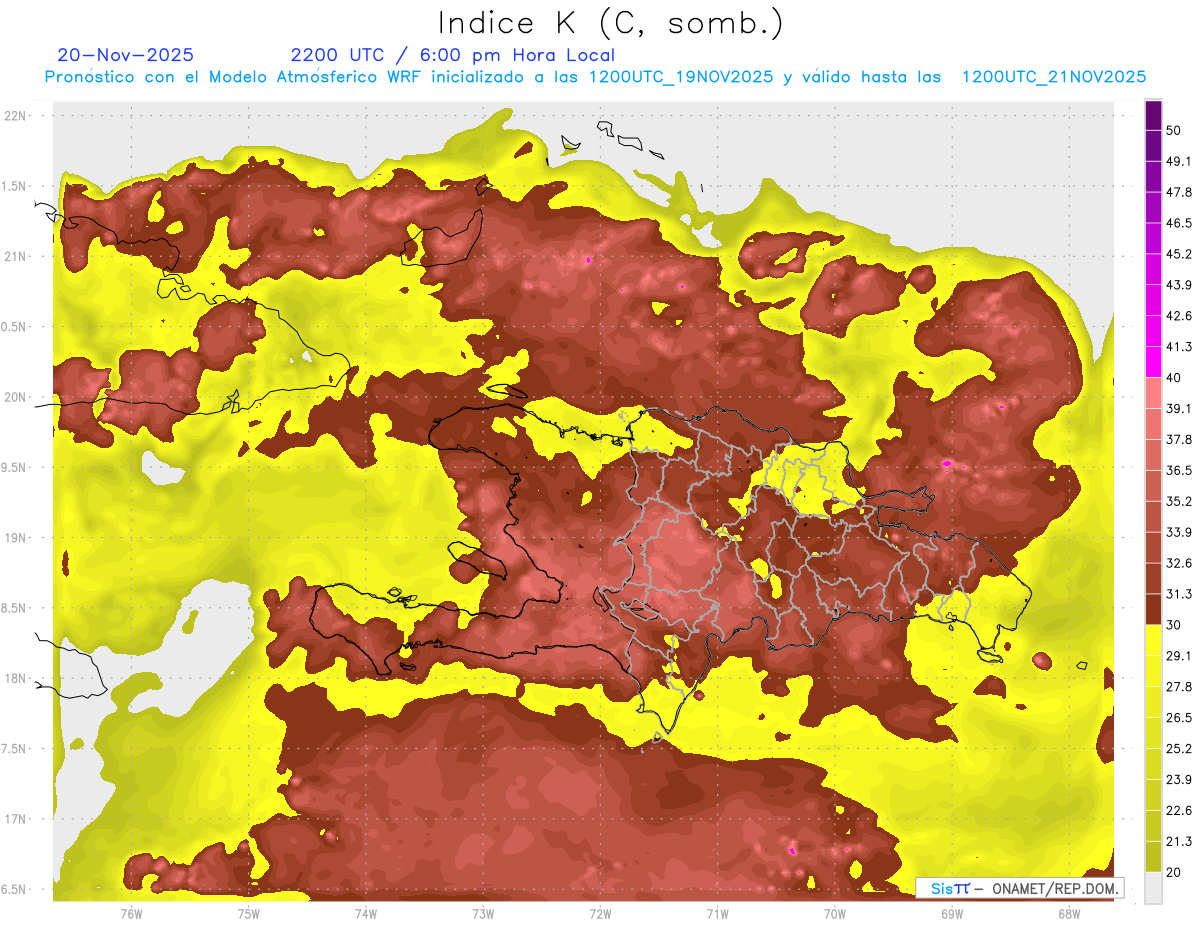The image size is (1200, 927).
Task: Click the colorbar value "22.6"
Action: (x=1179, y=811)
